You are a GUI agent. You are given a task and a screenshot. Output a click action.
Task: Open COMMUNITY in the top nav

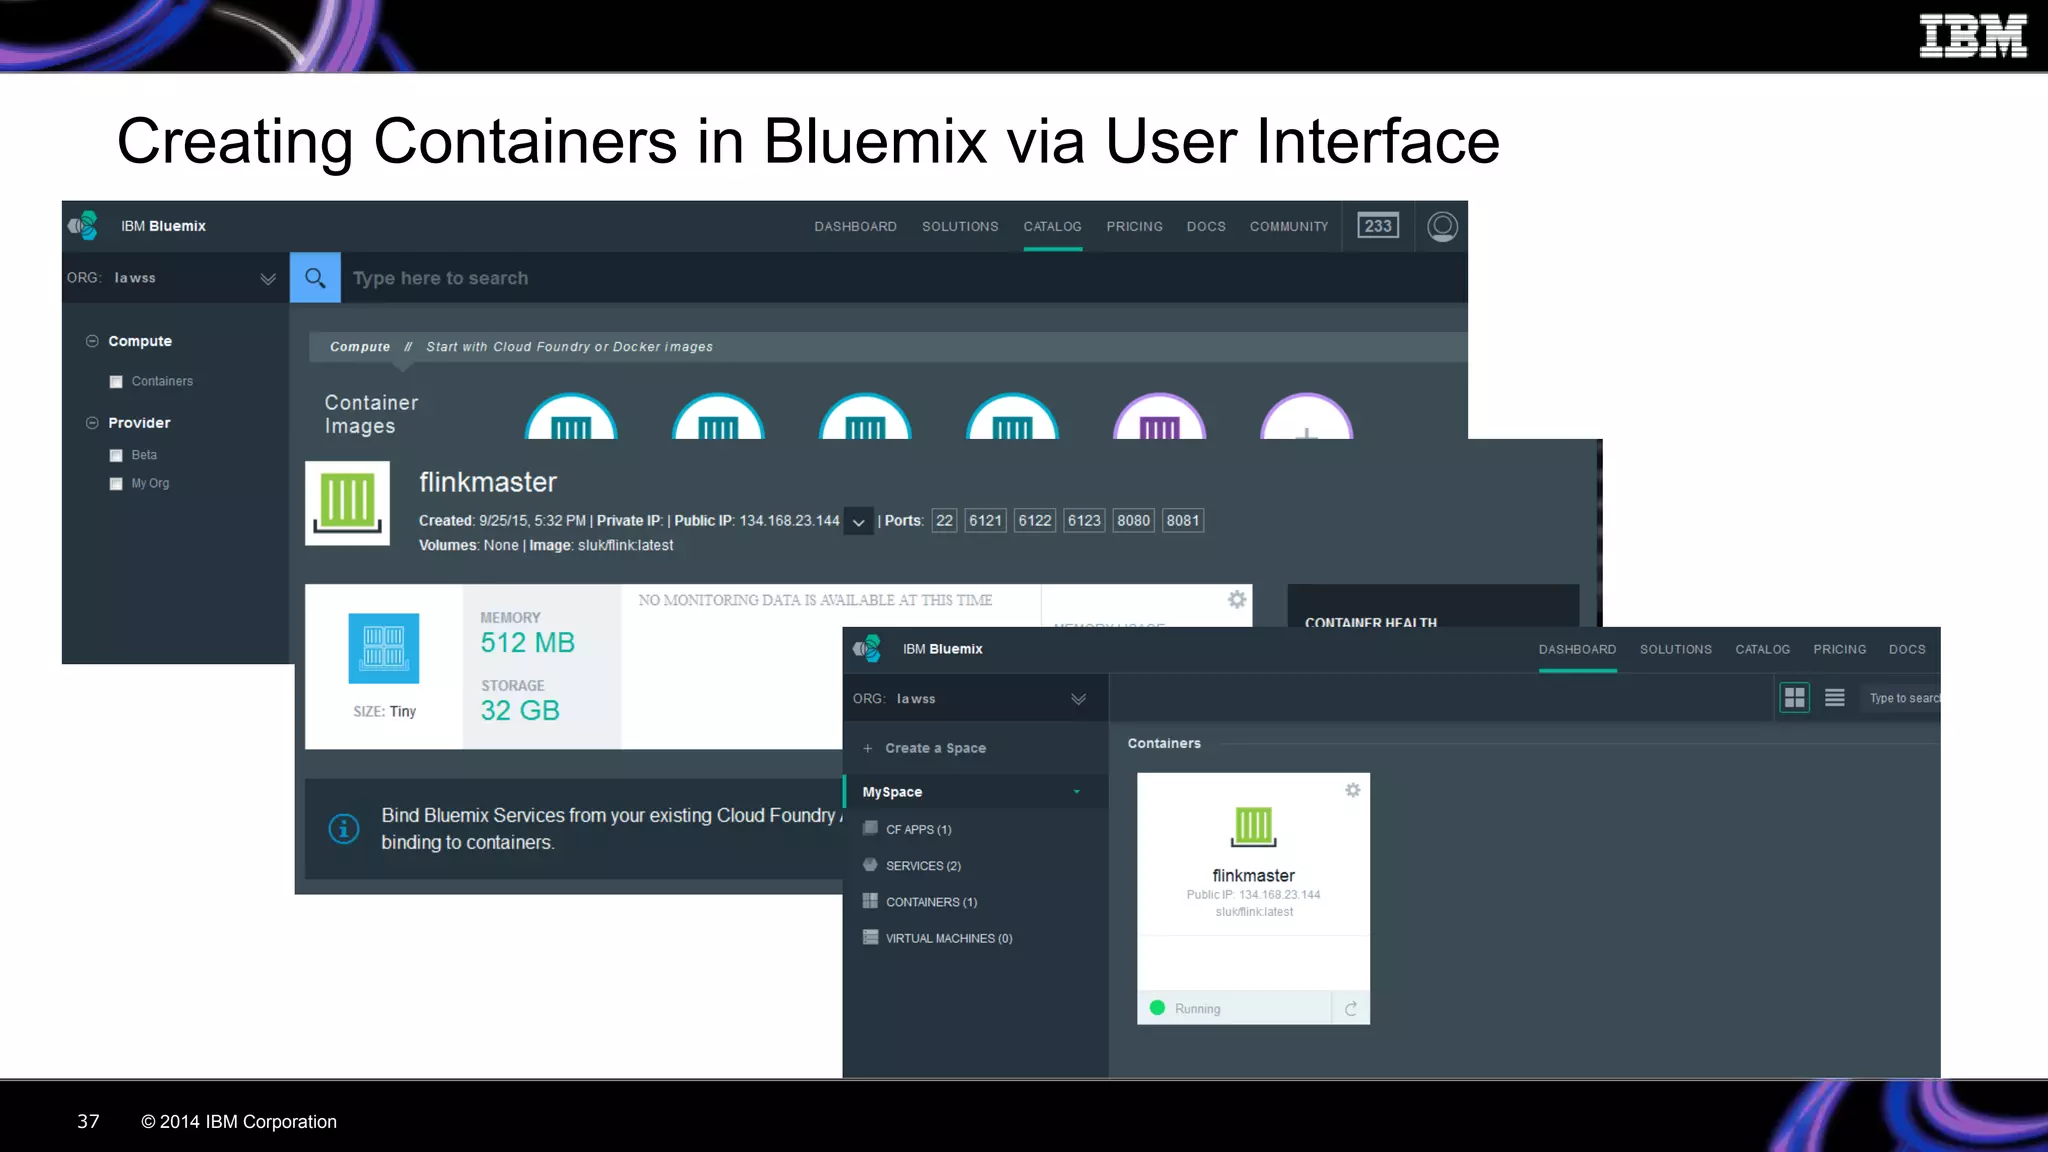pos(1289,226)
